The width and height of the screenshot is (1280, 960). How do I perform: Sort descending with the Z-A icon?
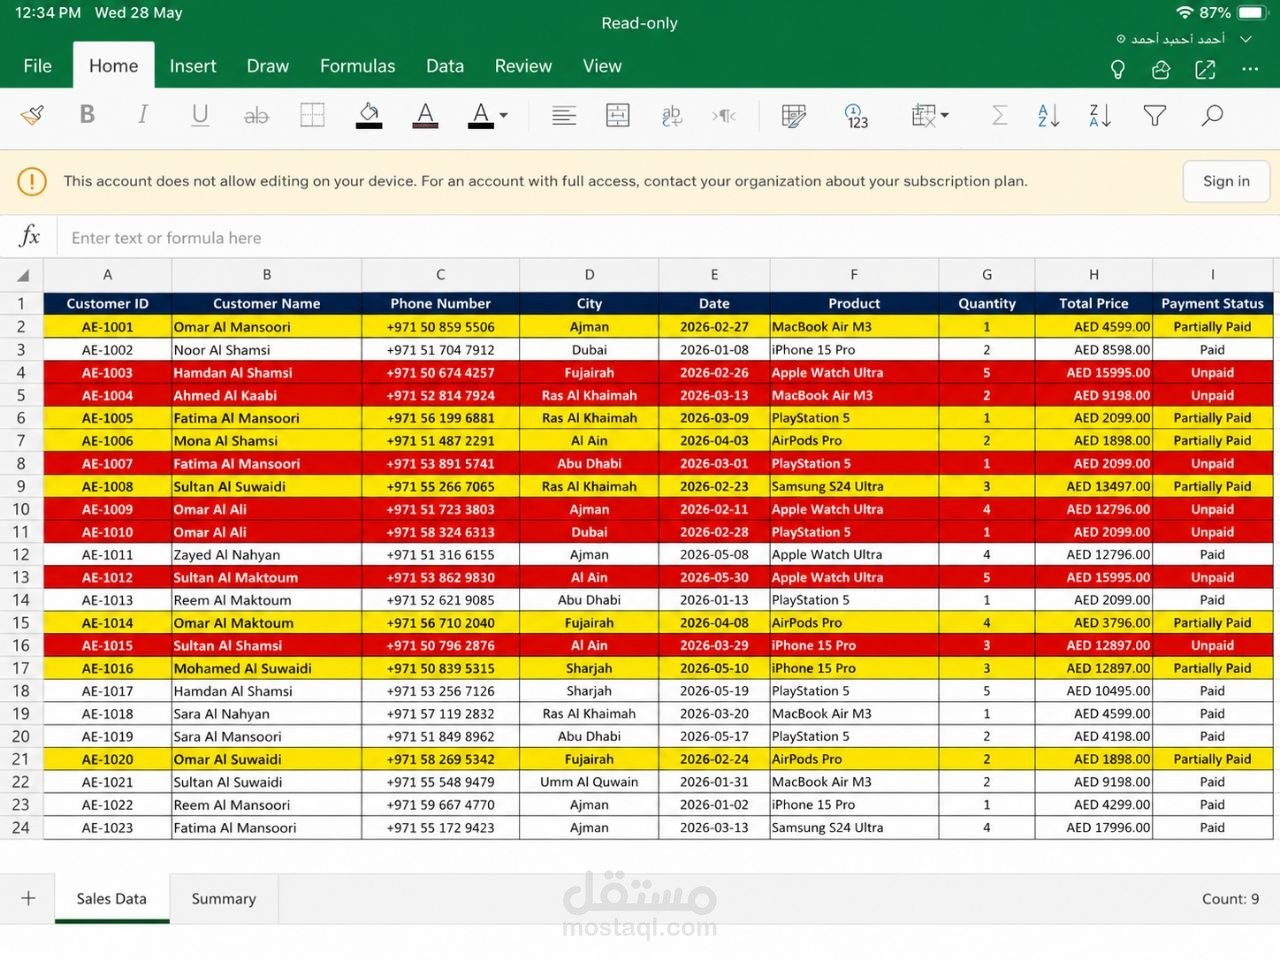[1100, 116]
